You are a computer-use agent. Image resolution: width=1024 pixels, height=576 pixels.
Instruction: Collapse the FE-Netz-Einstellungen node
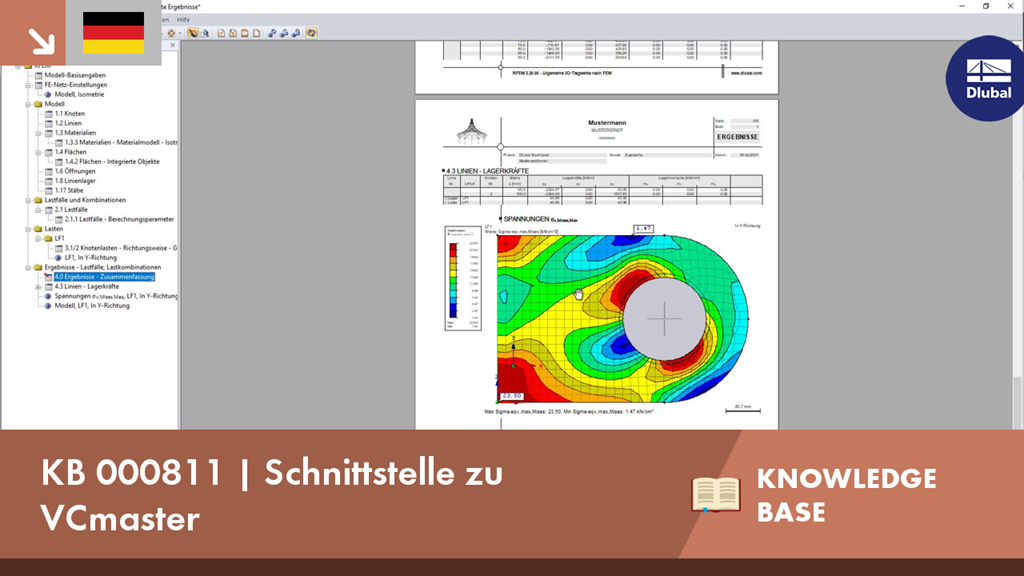click(28, 85)
